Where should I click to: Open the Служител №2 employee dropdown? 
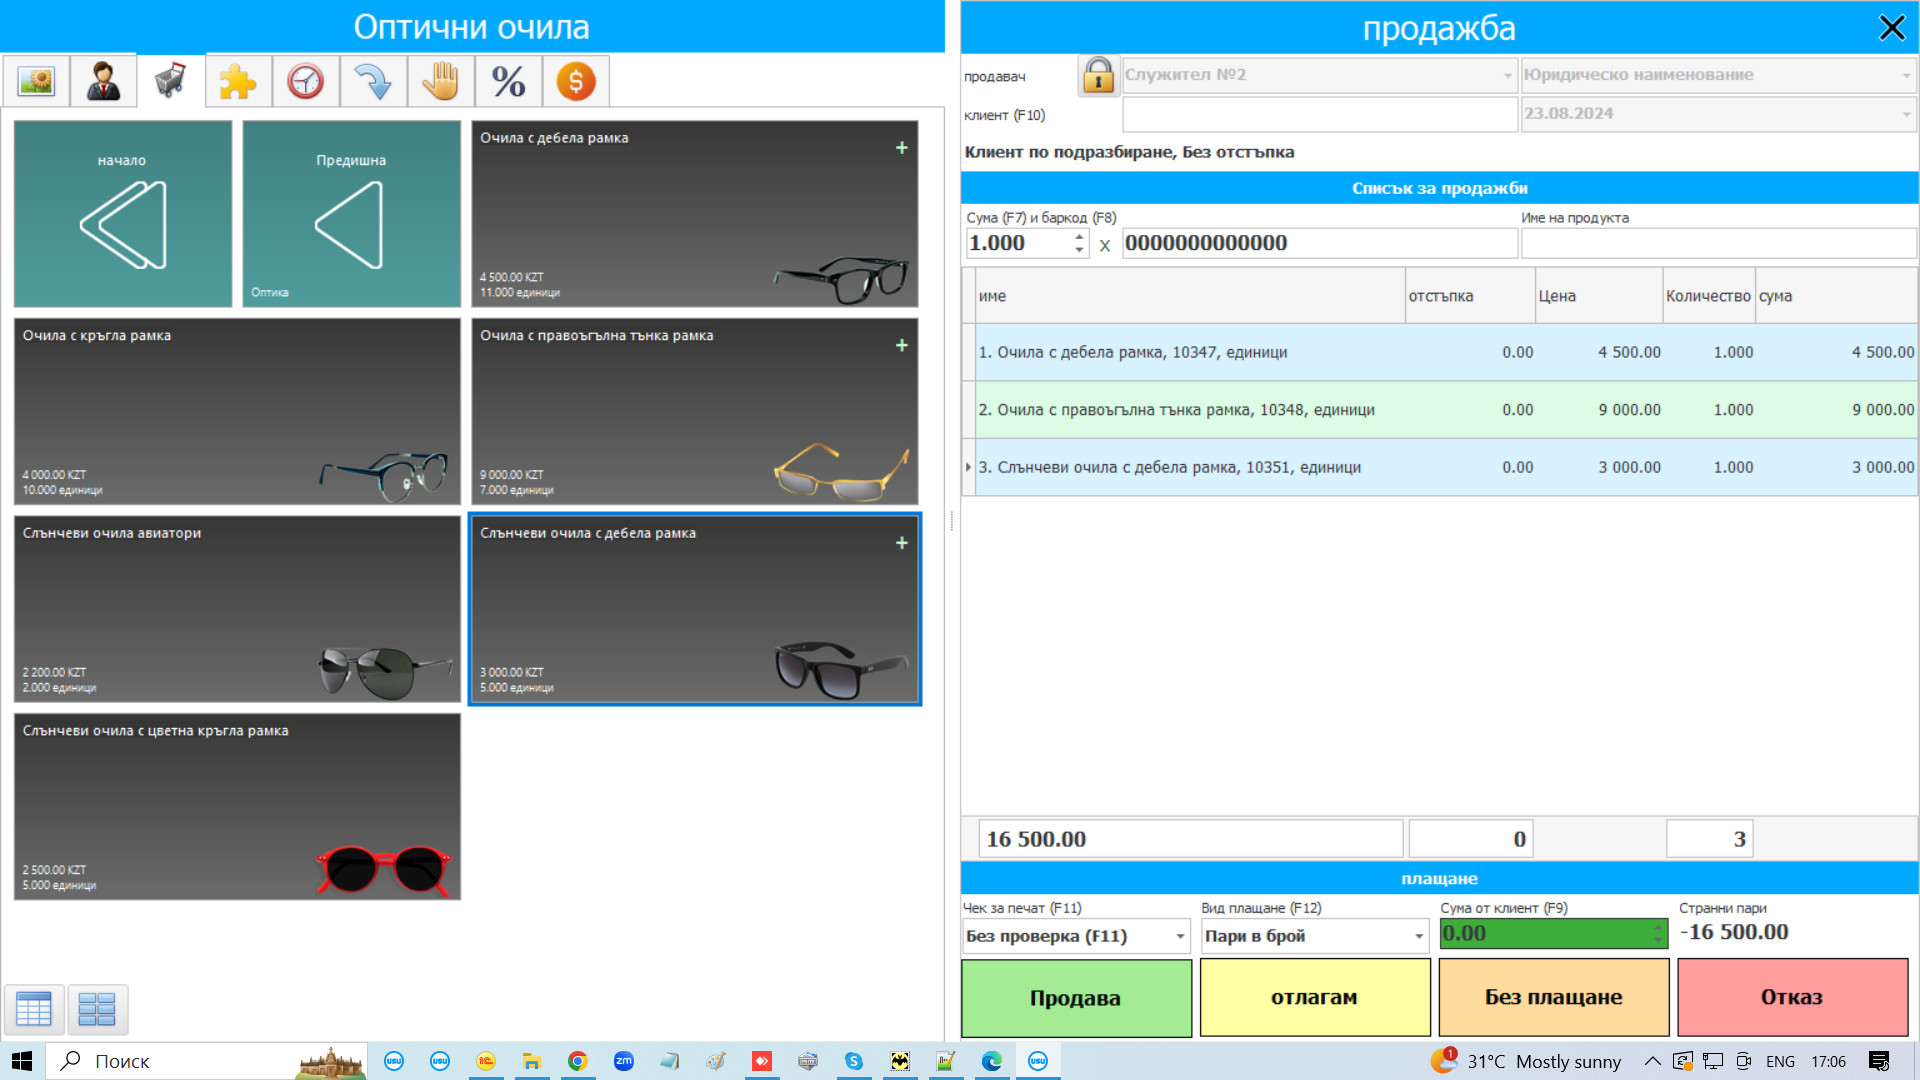tap(1507, 75)
